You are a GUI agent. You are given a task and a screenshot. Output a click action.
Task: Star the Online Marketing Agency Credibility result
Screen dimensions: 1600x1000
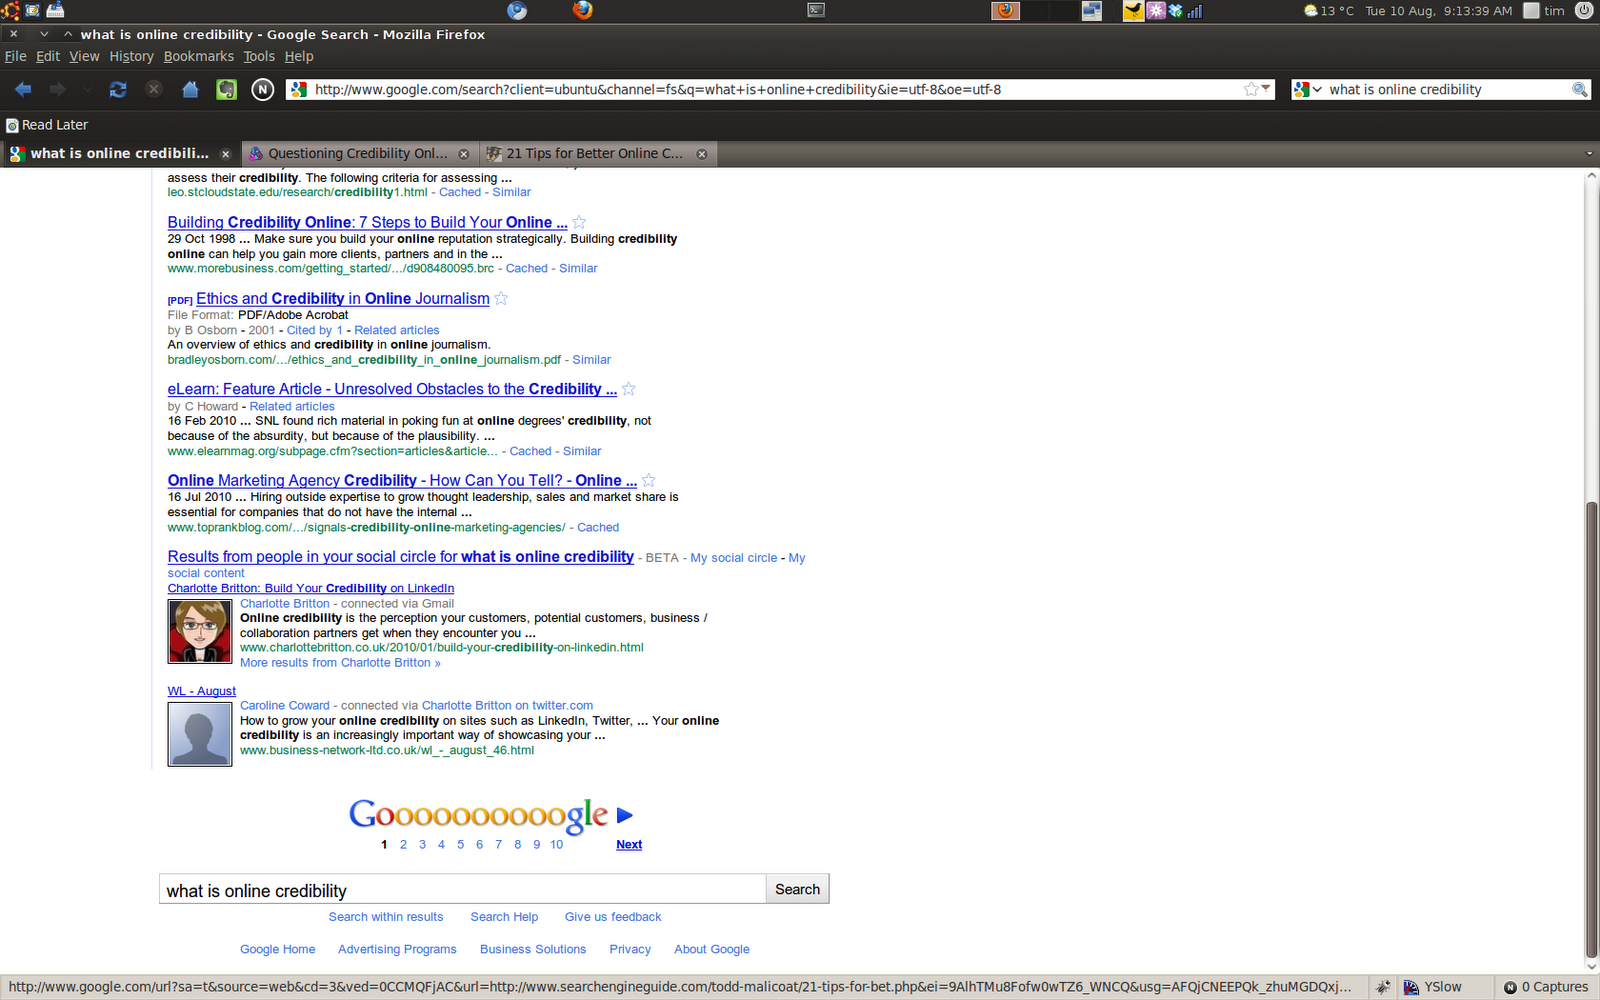tap(648, 480)
